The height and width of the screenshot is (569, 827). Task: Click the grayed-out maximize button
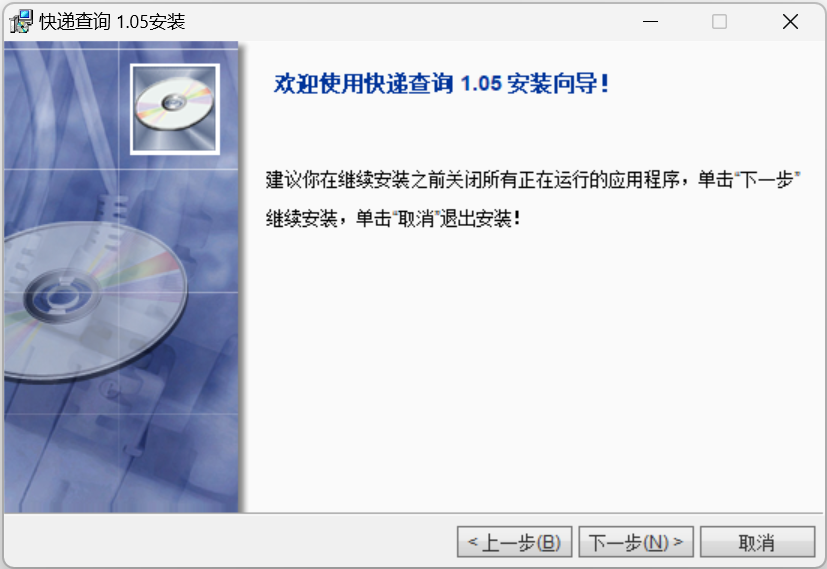coord(719,22)
